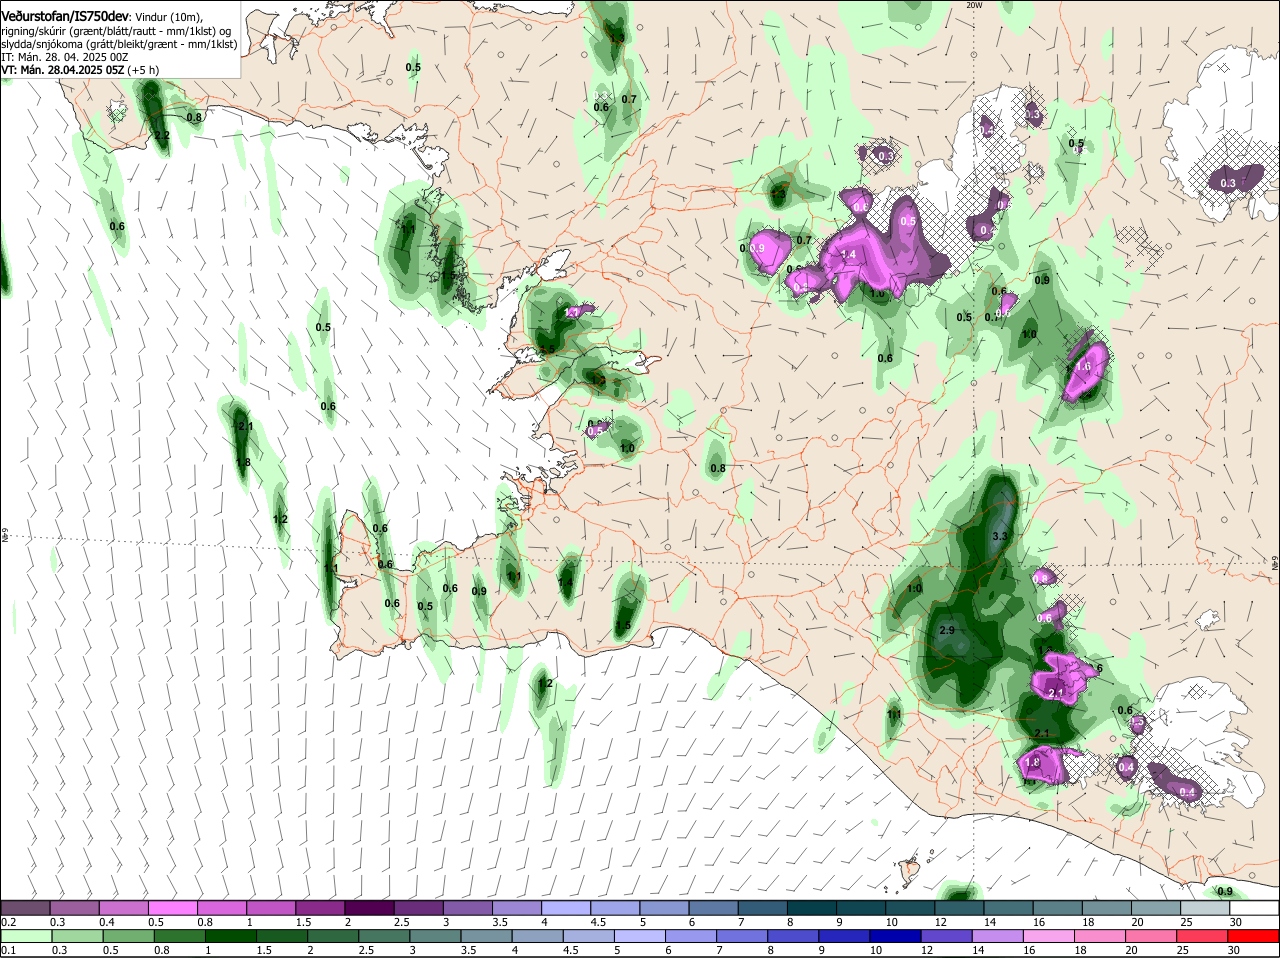
Task: Pick snow legend swatch between 9 and 10
Action: click(x=861, y=907)
